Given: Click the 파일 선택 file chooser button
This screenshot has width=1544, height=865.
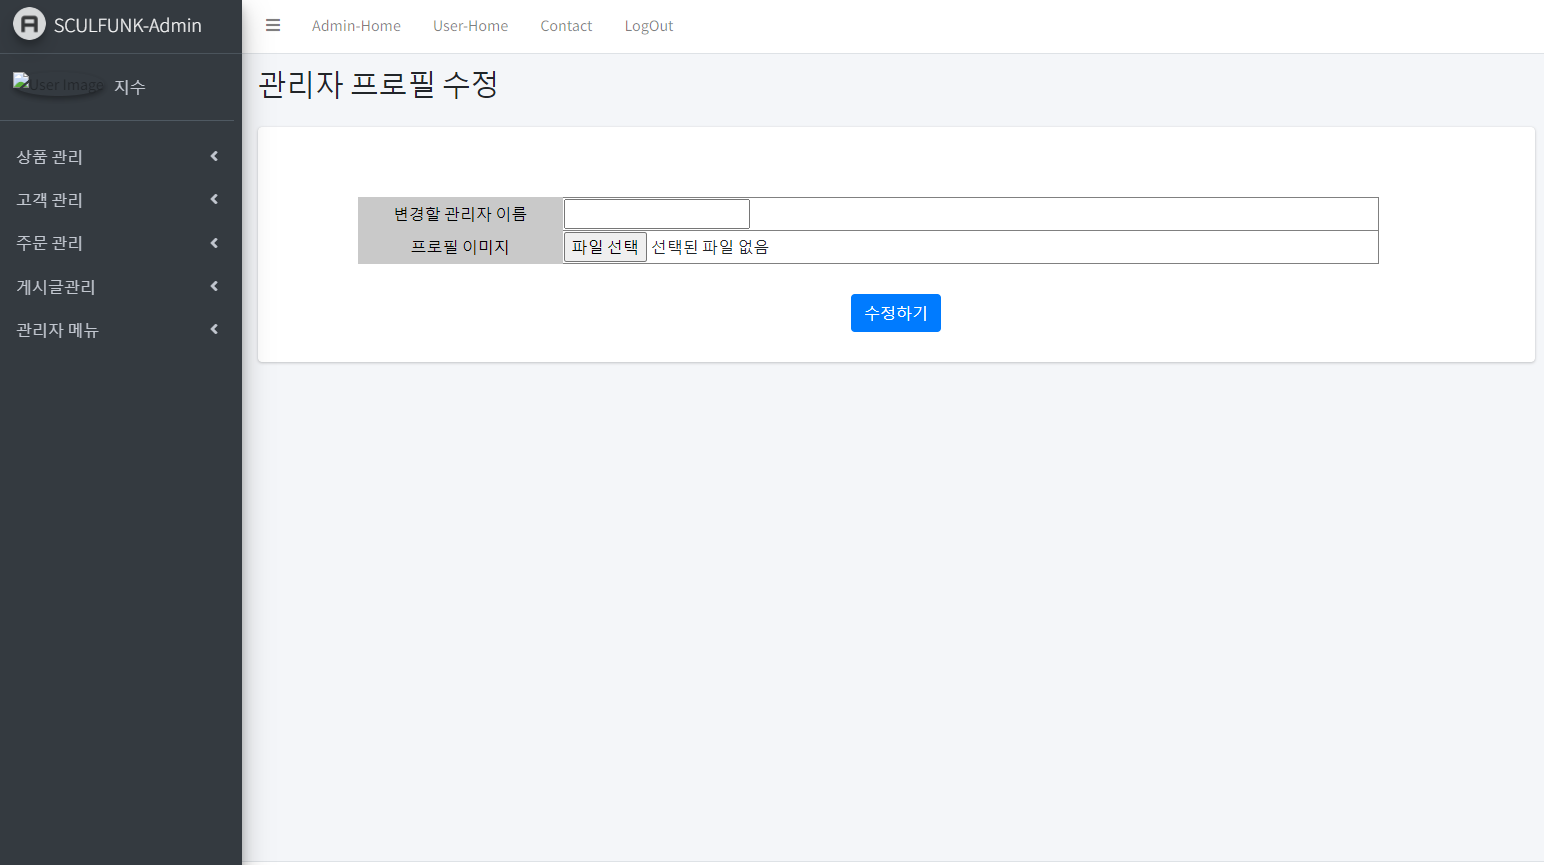Looking at the screenshot, I should click(605, 247).
